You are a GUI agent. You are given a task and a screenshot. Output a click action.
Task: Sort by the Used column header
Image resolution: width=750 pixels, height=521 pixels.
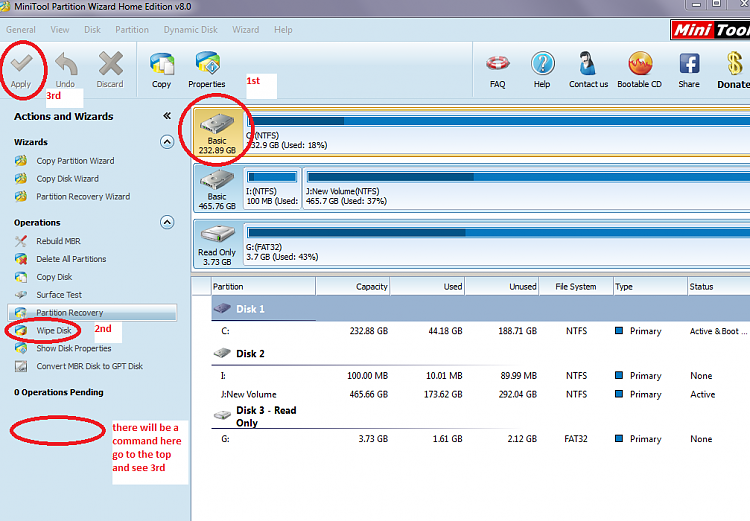[x=427, y=287]
